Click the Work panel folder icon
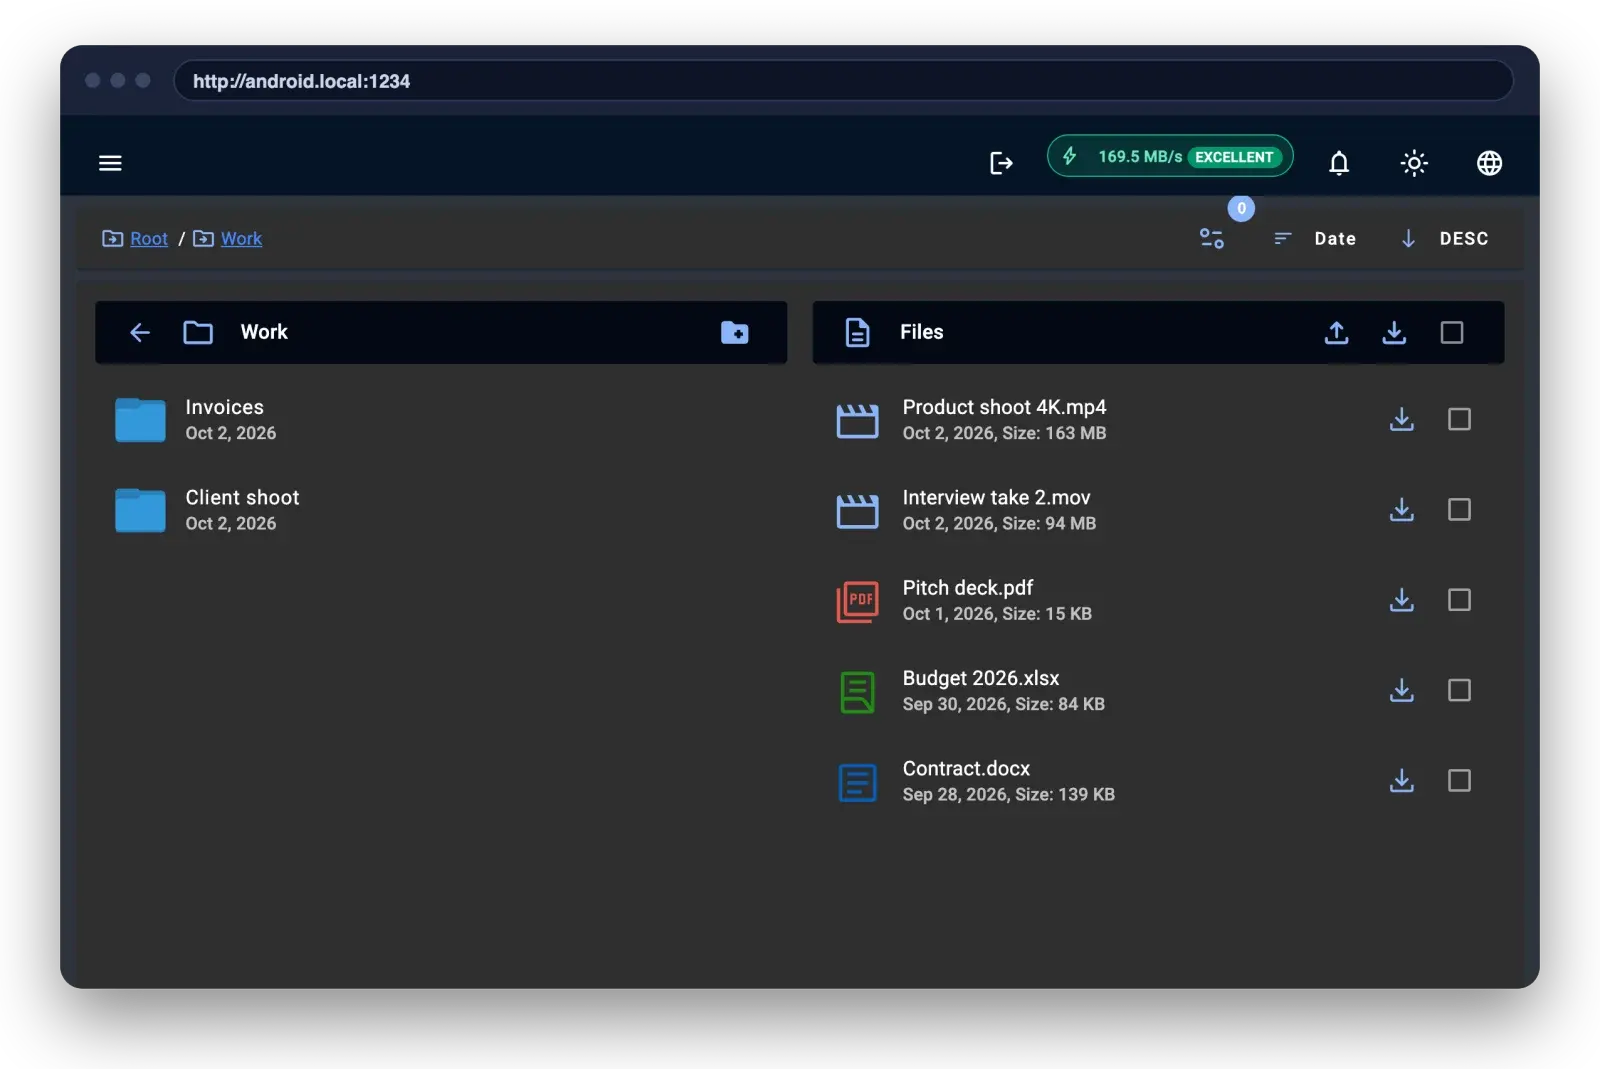 (x=198, y=332)
